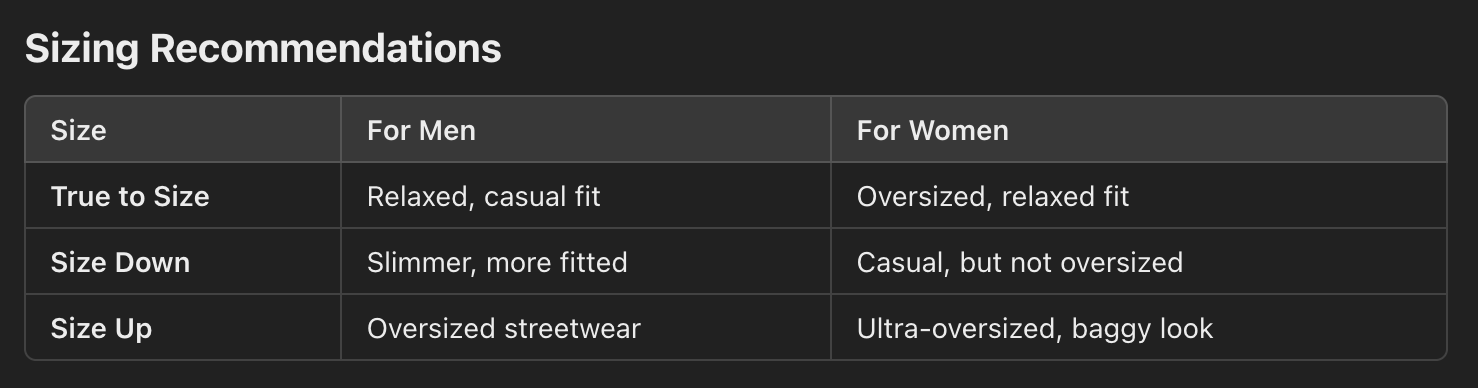Click the 'Casual, but not oversized' cell
1478x388 pixels.
1020,262
